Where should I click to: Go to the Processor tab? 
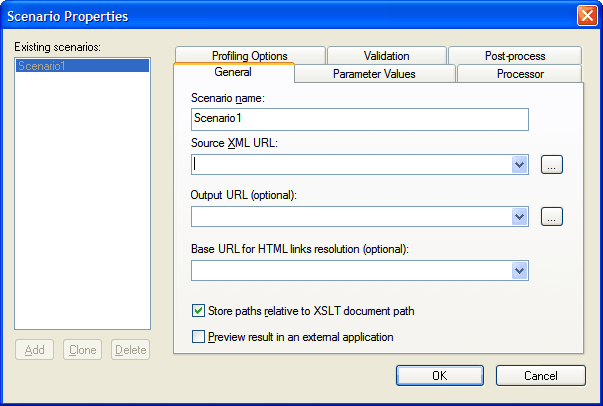pyautogui.click(x=519, y=74)
